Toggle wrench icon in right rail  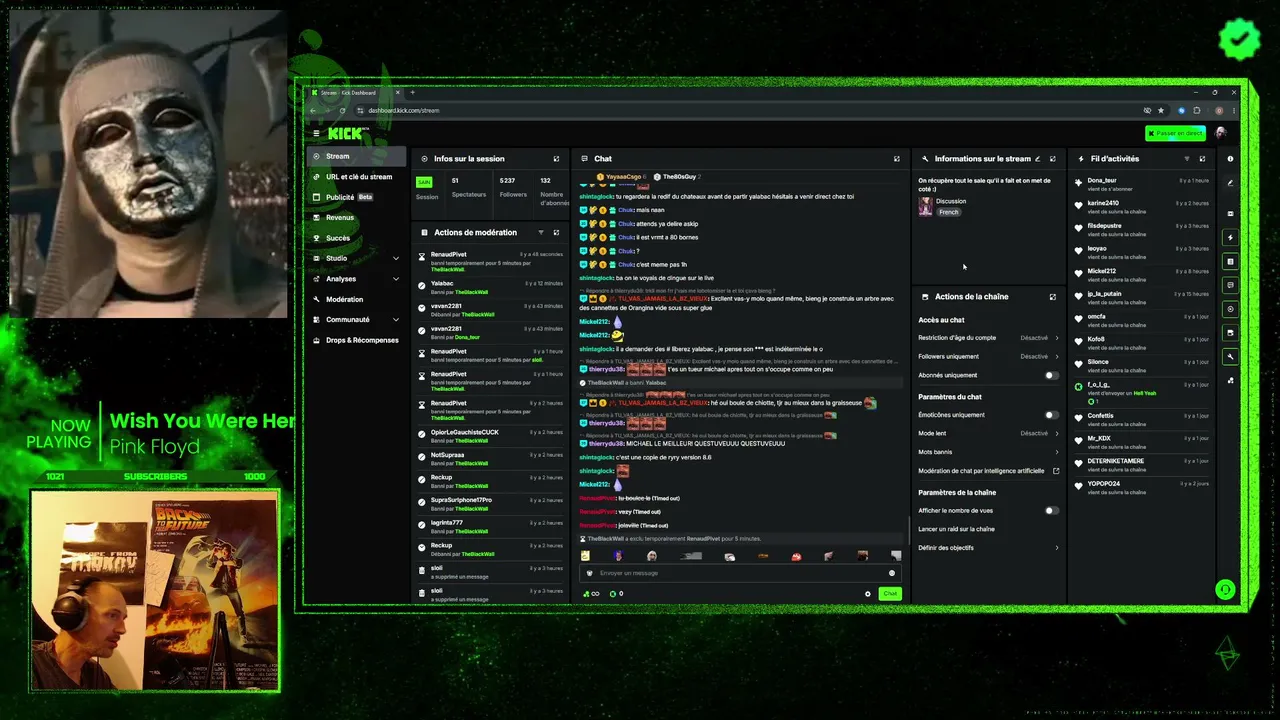(1231, 357)
